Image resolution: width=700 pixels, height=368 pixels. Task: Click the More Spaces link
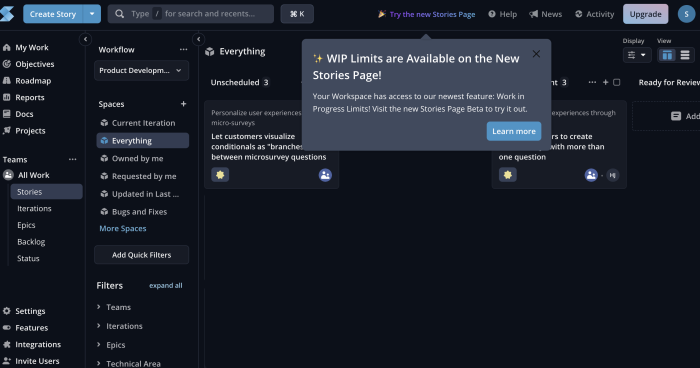(123, 228)
